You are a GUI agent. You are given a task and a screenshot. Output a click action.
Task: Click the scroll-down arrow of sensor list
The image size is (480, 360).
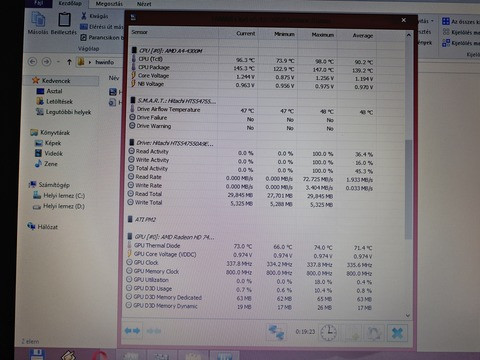point(408,315)
